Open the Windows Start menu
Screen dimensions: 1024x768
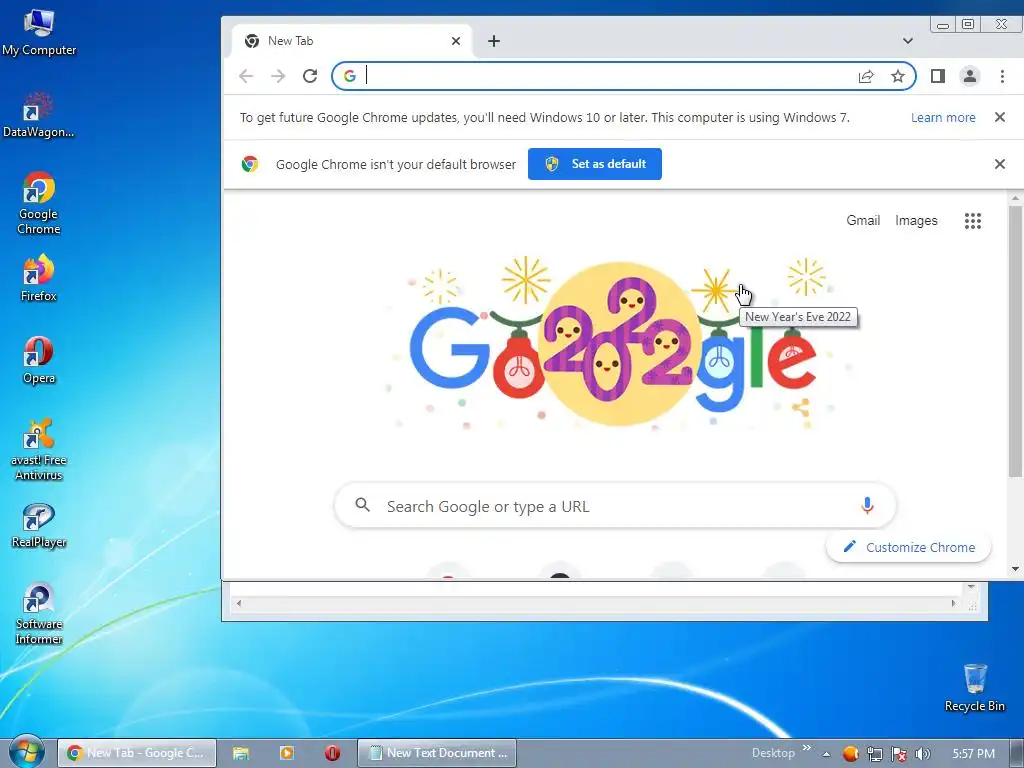pyautogui.click(x=25, y=752)
